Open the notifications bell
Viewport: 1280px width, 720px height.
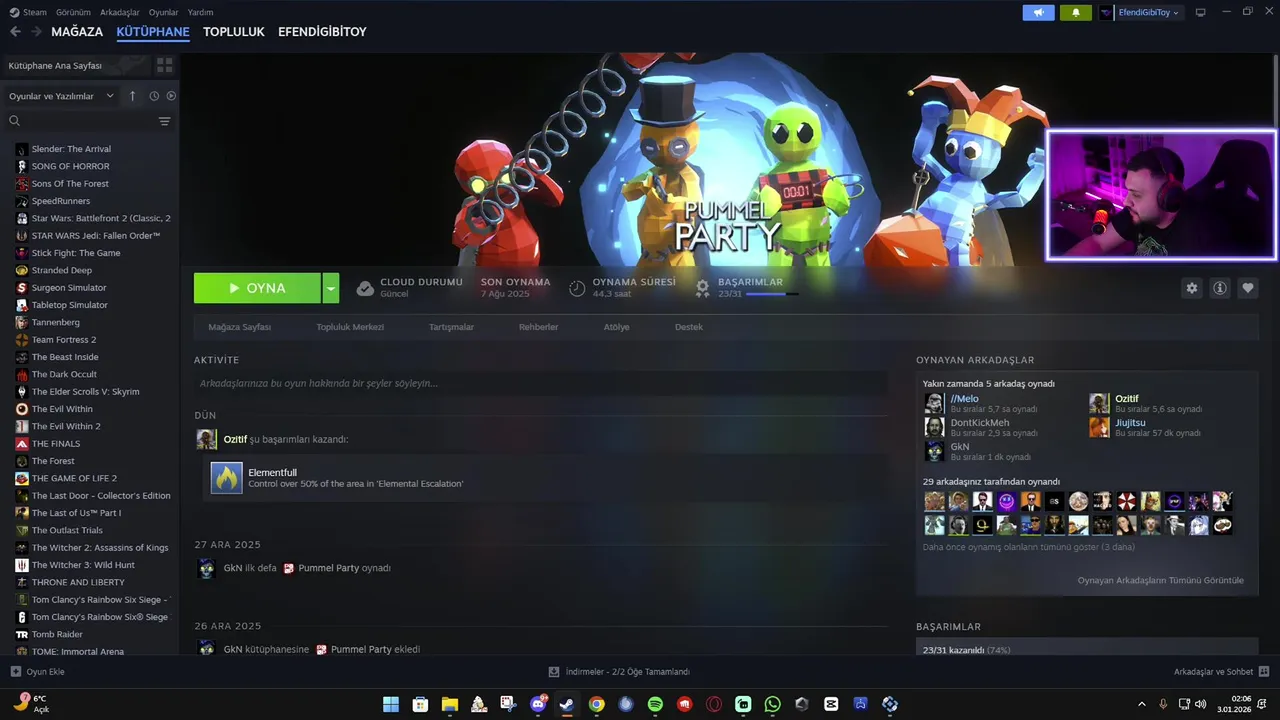pos(1076,13)
